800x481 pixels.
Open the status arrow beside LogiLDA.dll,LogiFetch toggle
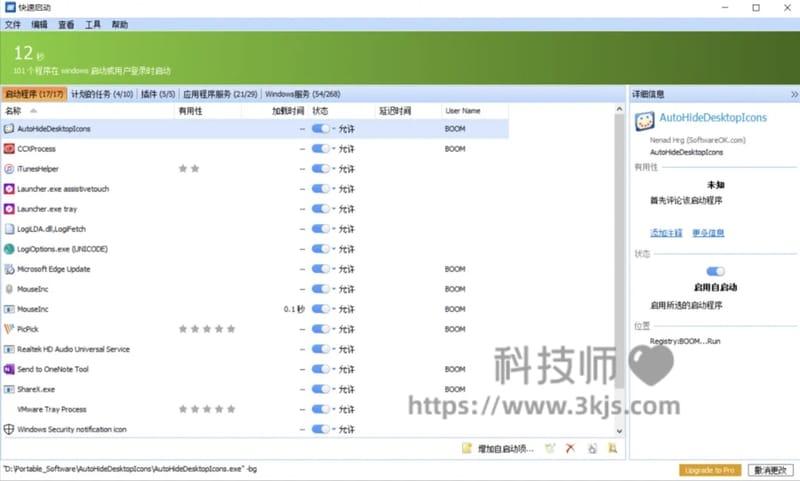coord(334,229)
